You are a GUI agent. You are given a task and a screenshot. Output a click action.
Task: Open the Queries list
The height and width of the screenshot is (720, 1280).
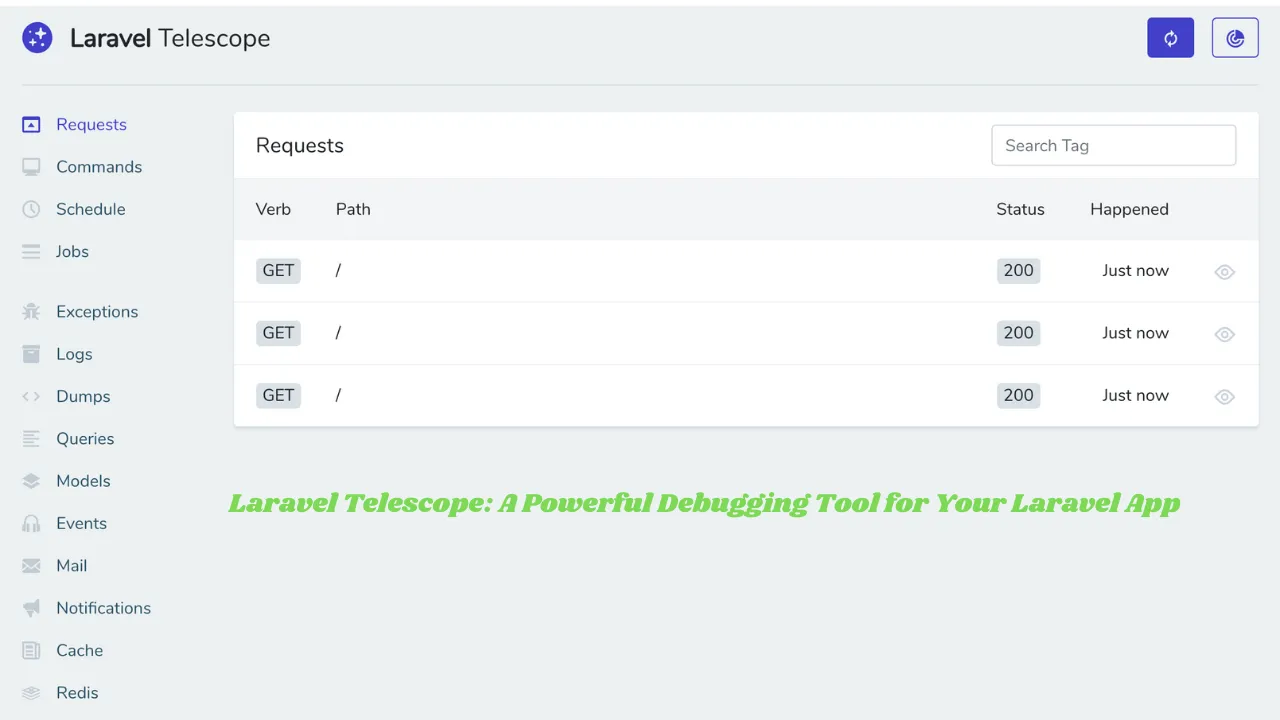(85, 438)
